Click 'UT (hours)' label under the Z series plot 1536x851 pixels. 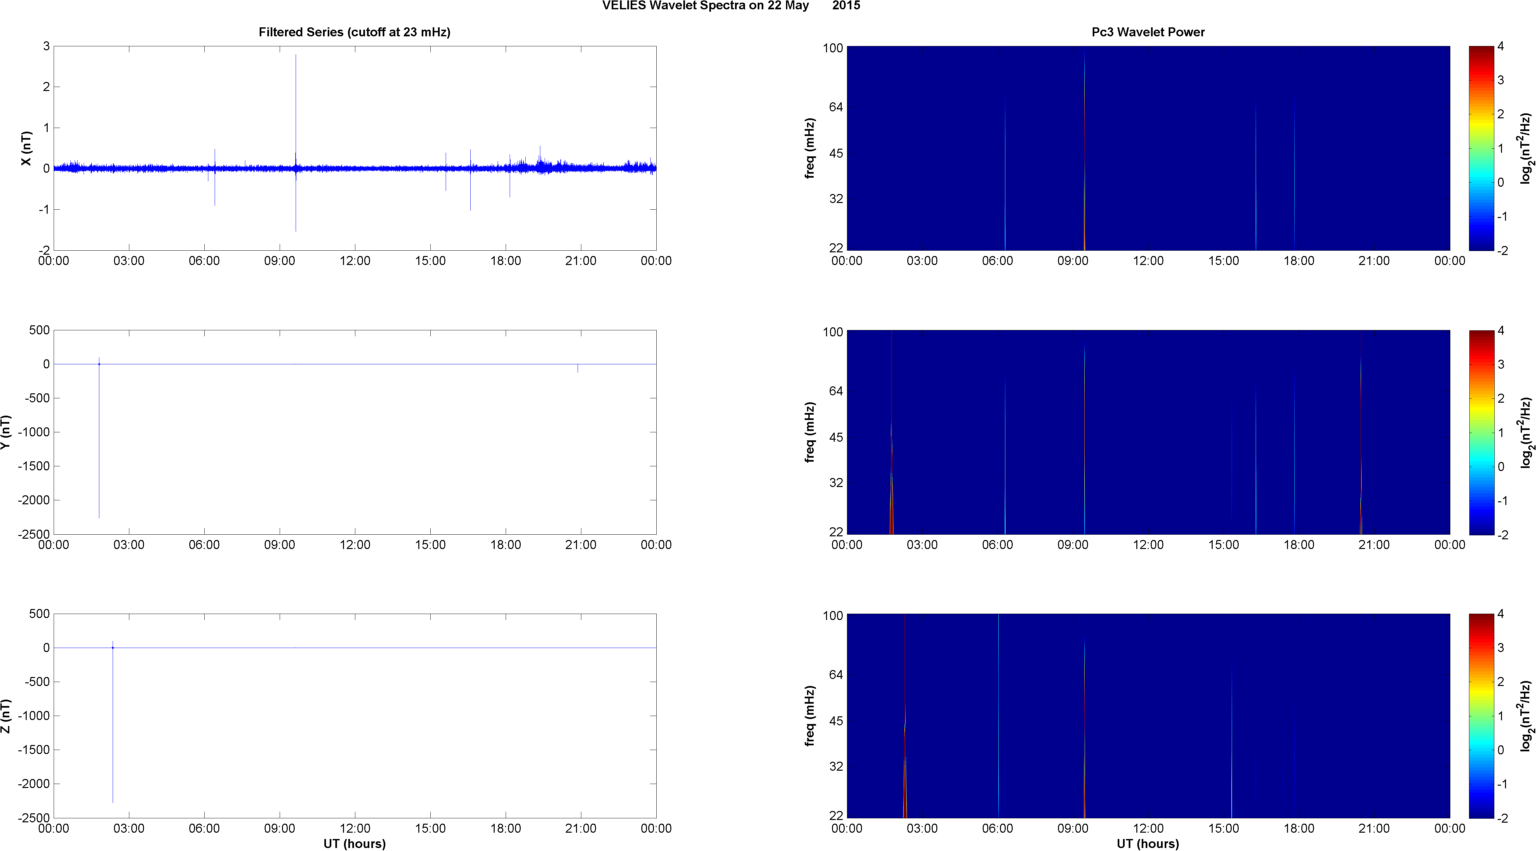point(354,843)
